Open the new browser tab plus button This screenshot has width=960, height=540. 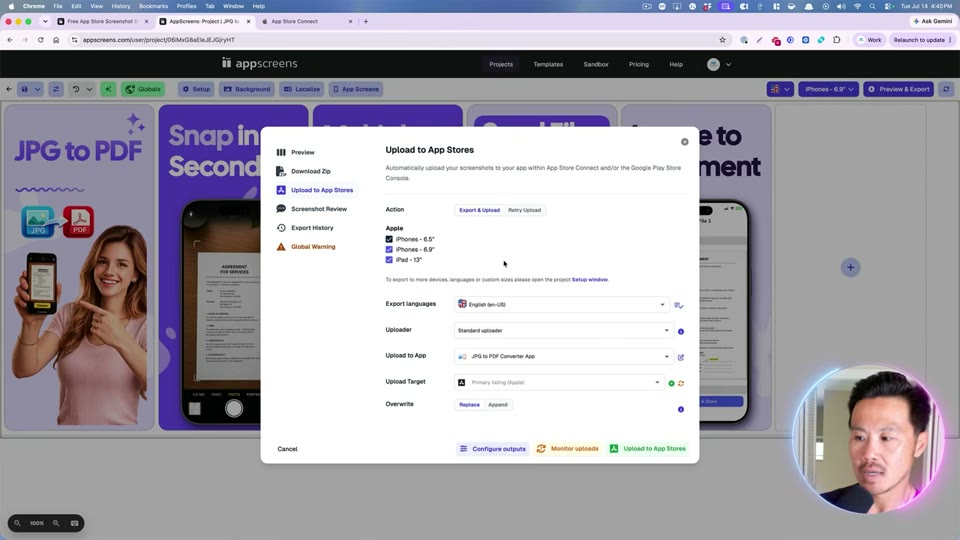click(x=366, y=21)
